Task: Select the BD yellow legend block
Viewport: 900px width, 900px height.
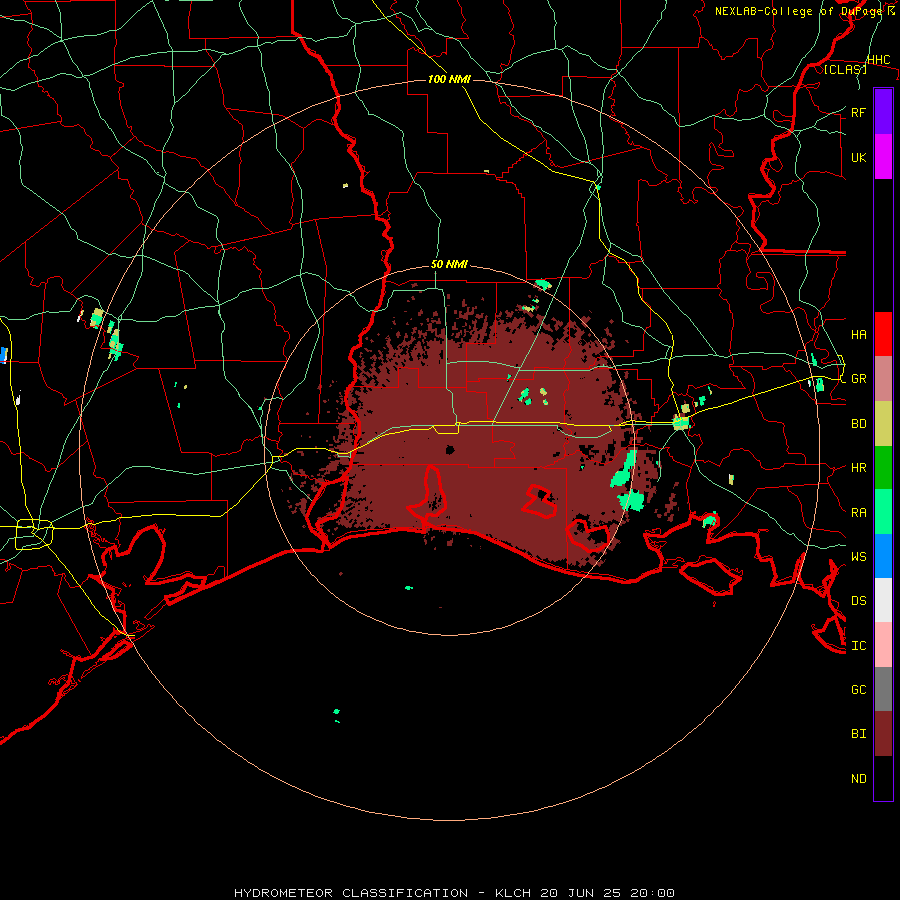Action: 883,424
